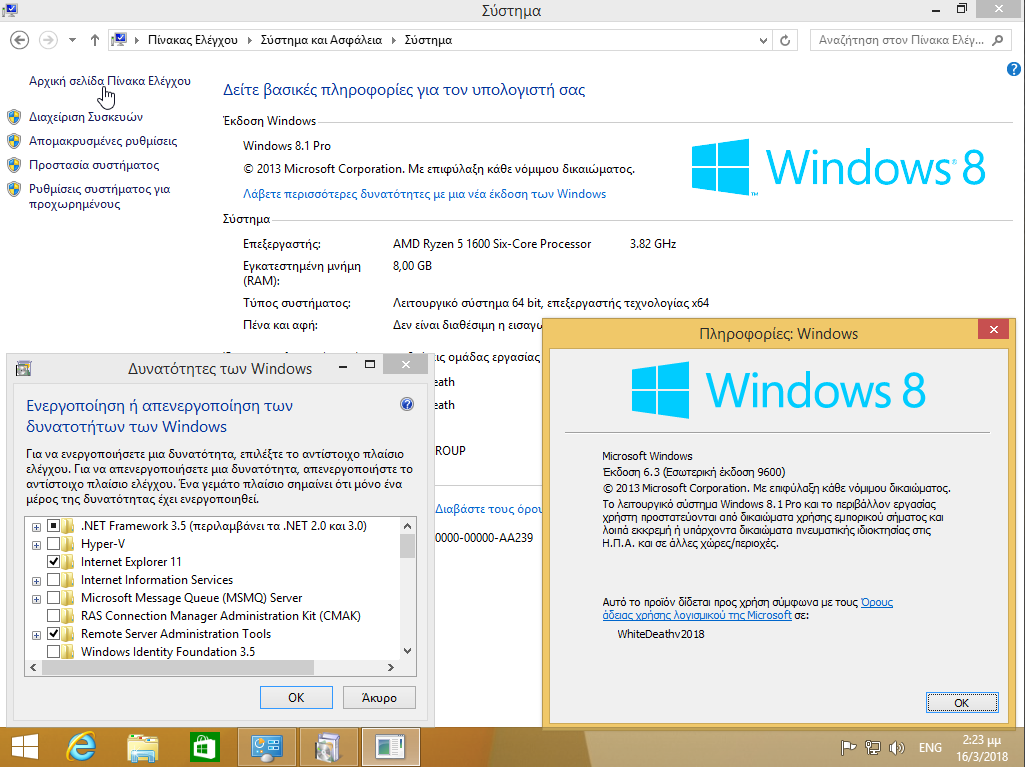Uncheck the Internet Explorer 11 checkbox

54,562
